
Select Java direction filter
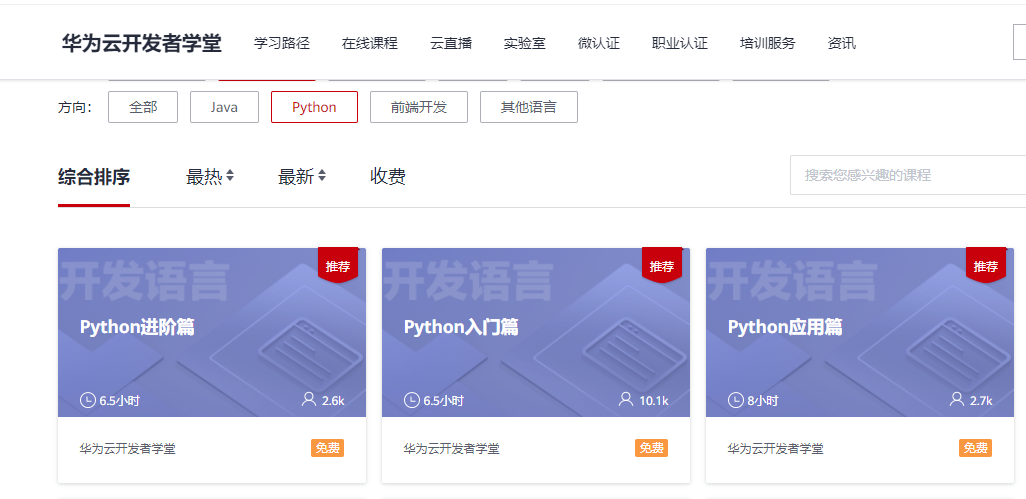(224, 107)
